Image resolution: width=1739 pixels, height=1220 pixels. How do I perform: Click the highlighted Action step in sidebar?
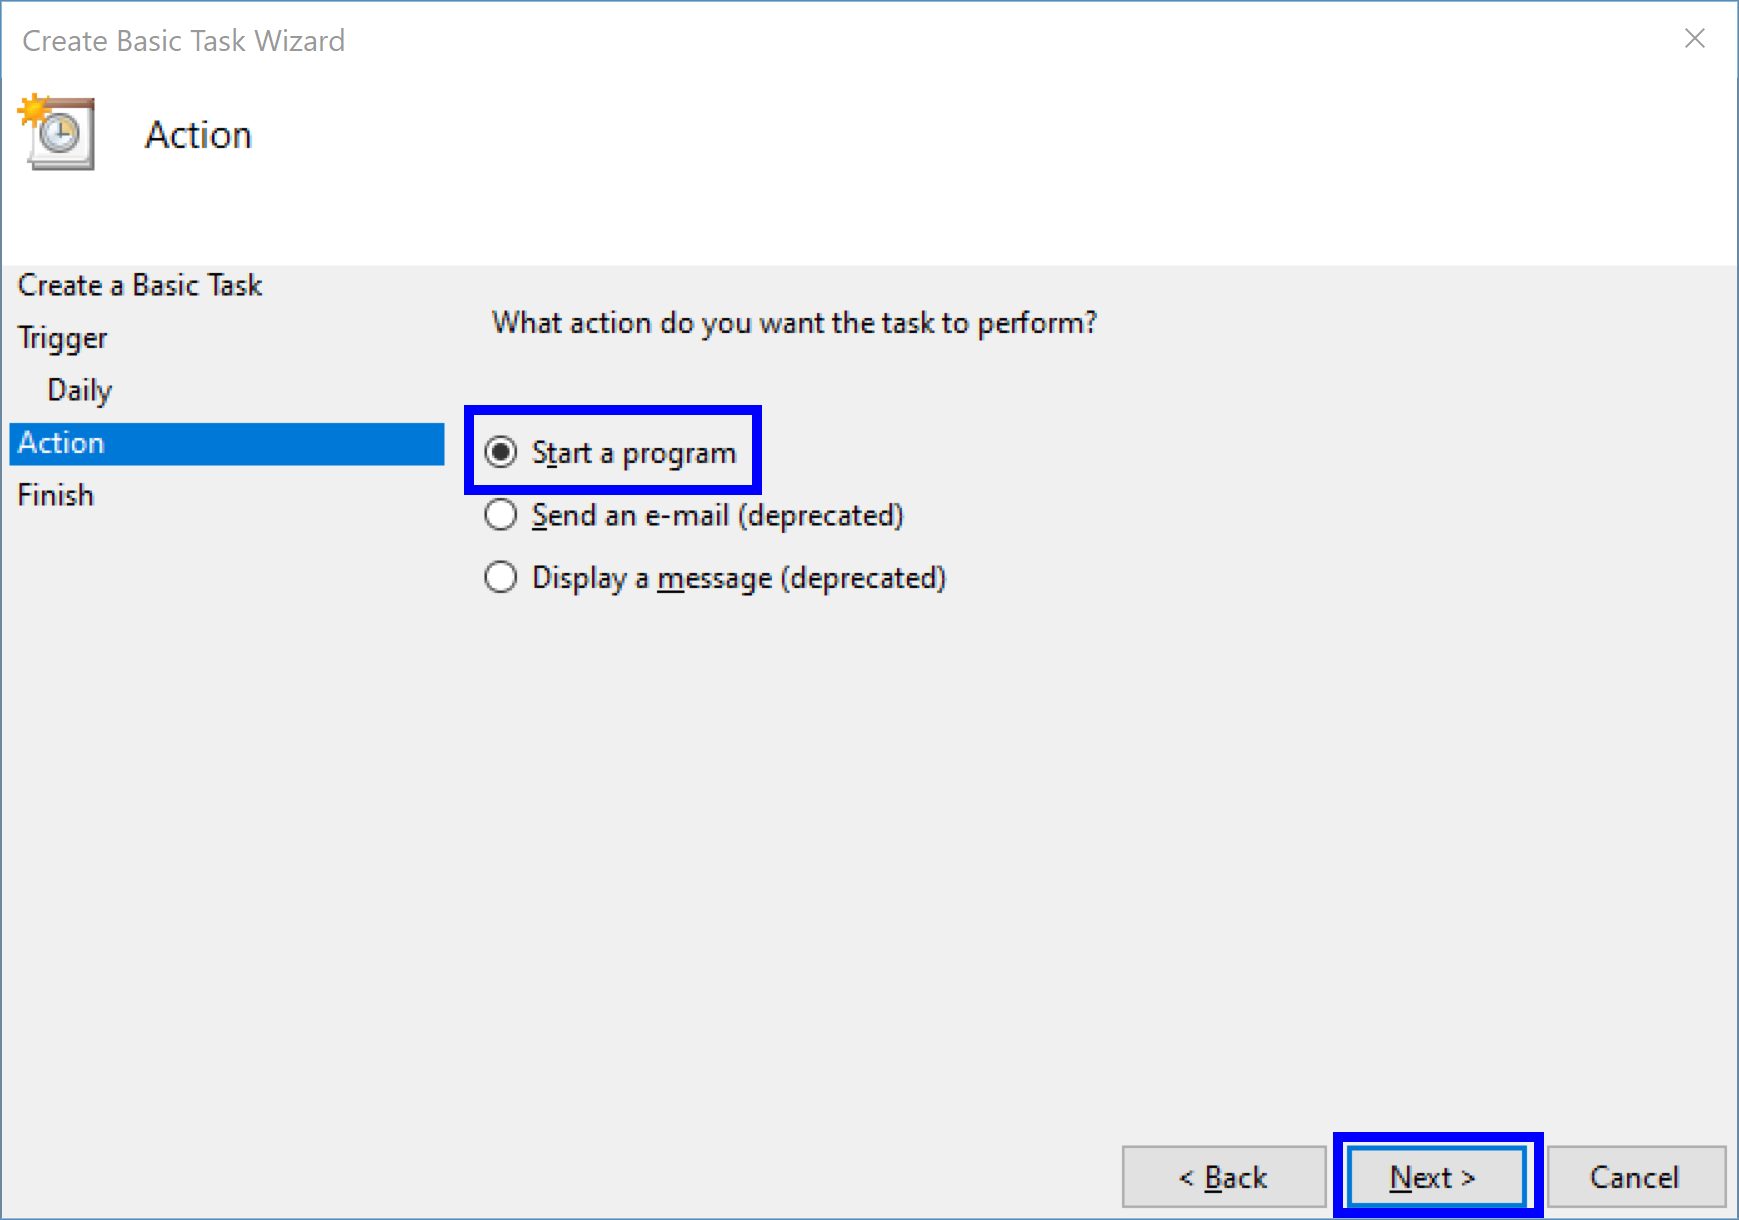pos(226,443)
